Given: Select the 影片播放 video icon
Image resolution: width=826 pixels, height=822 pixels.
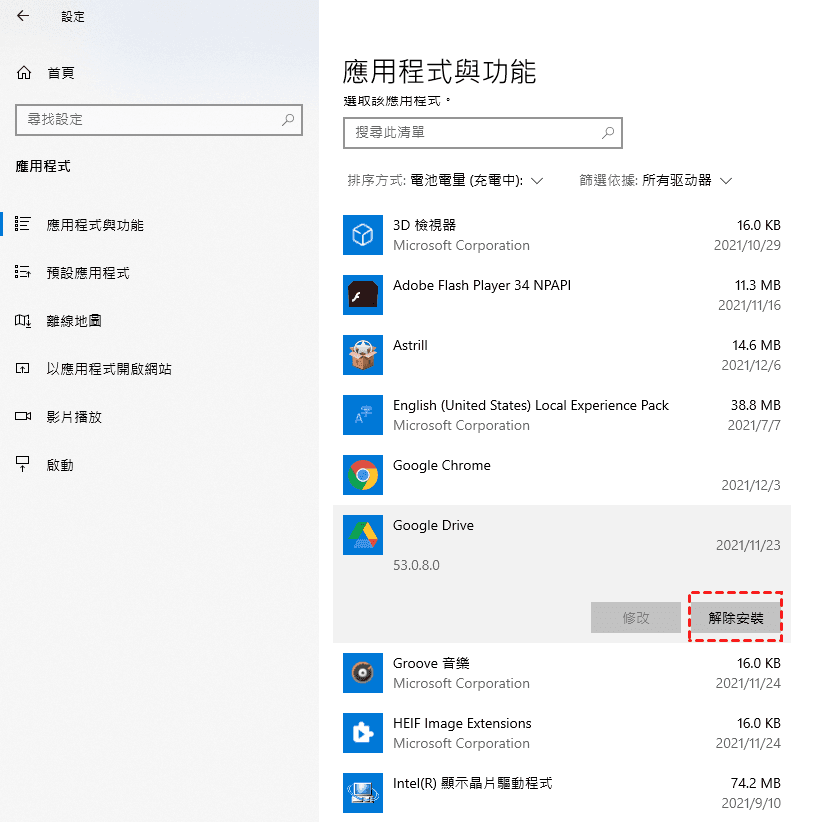Looking at the screenshot, I should coord(23,416).
